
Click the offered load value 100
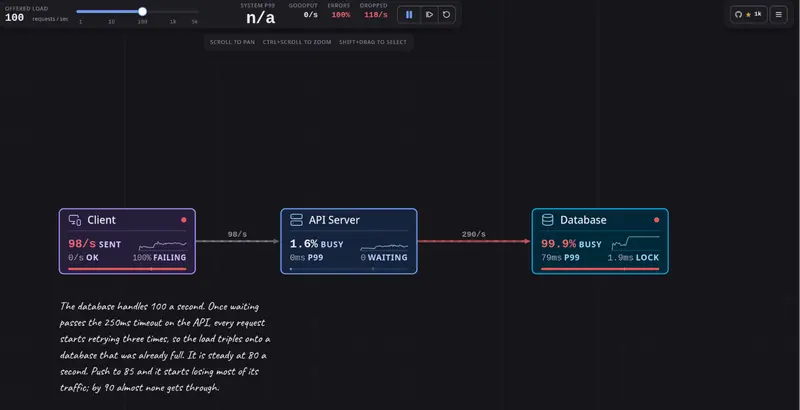tap(14, 17)
